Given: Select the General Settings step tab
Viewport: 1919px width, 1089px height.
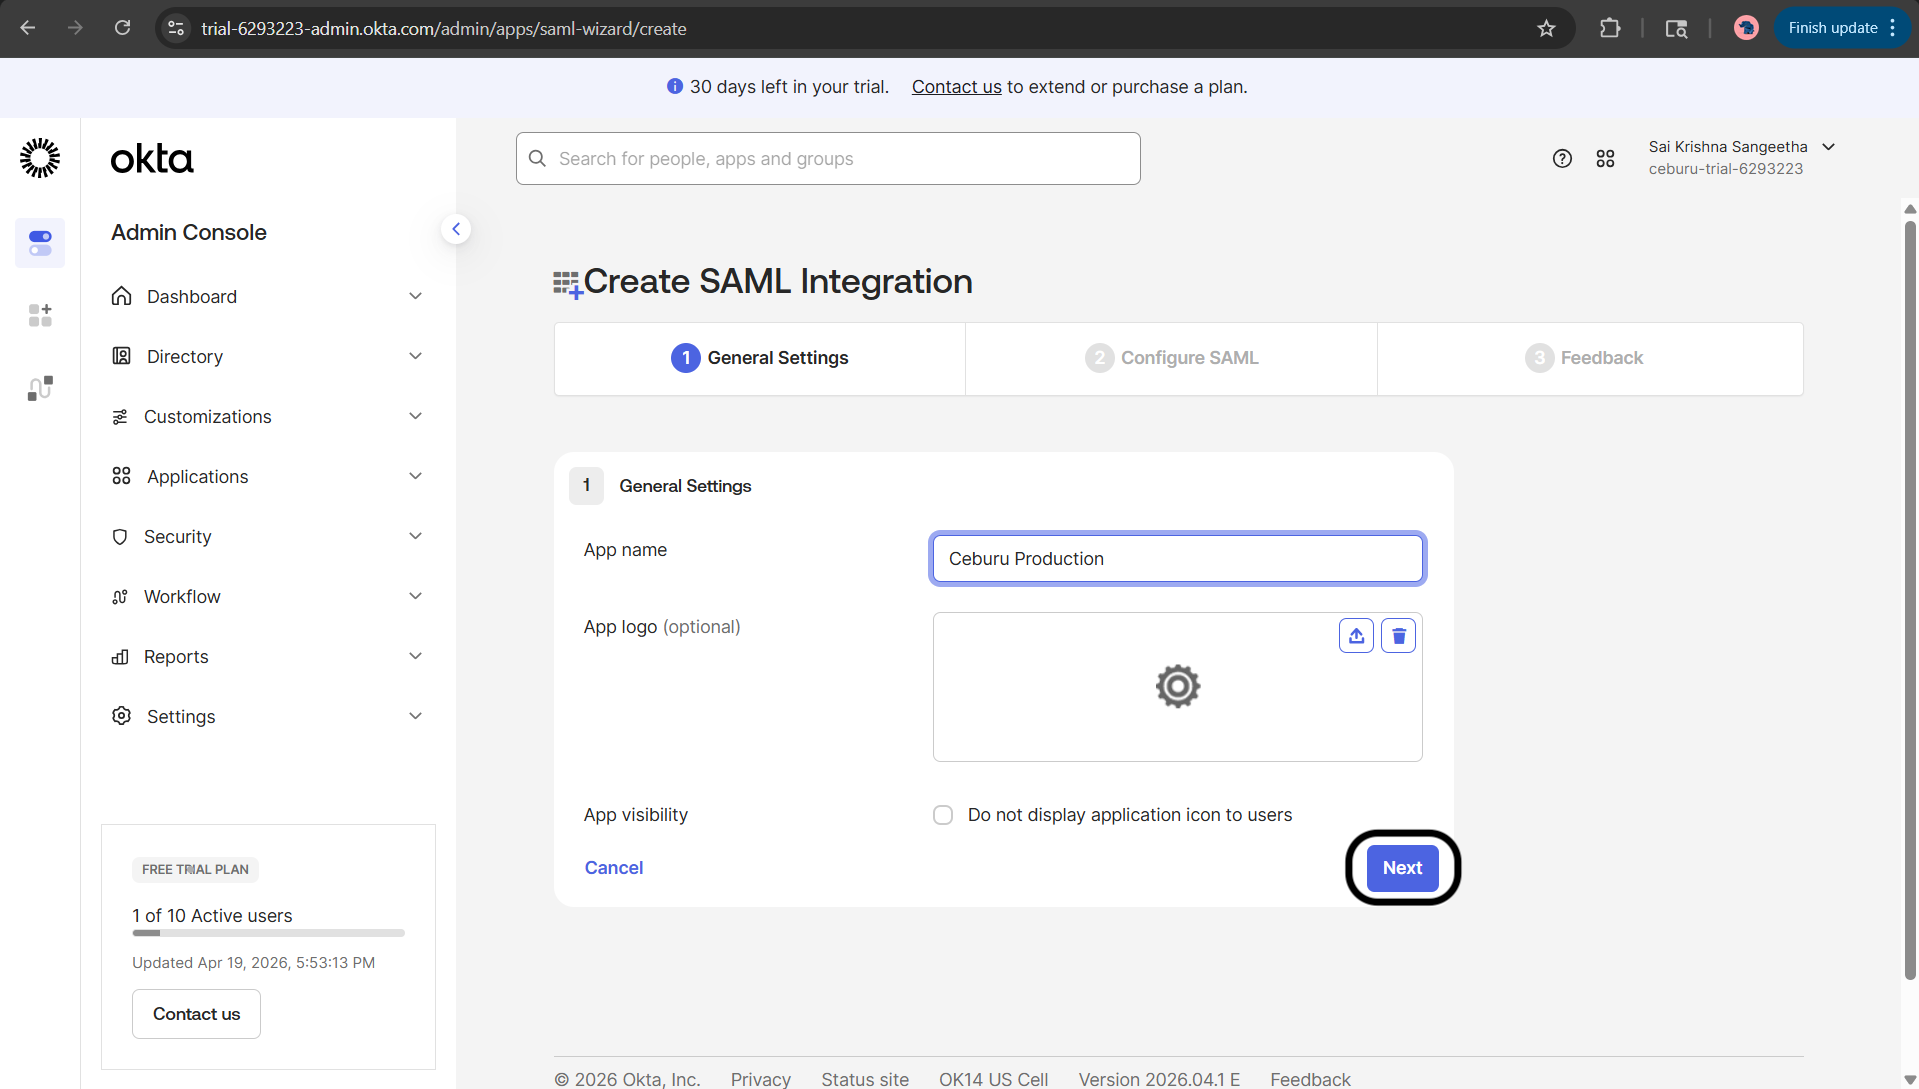Looking at the screenshot, I should (760, 358).
